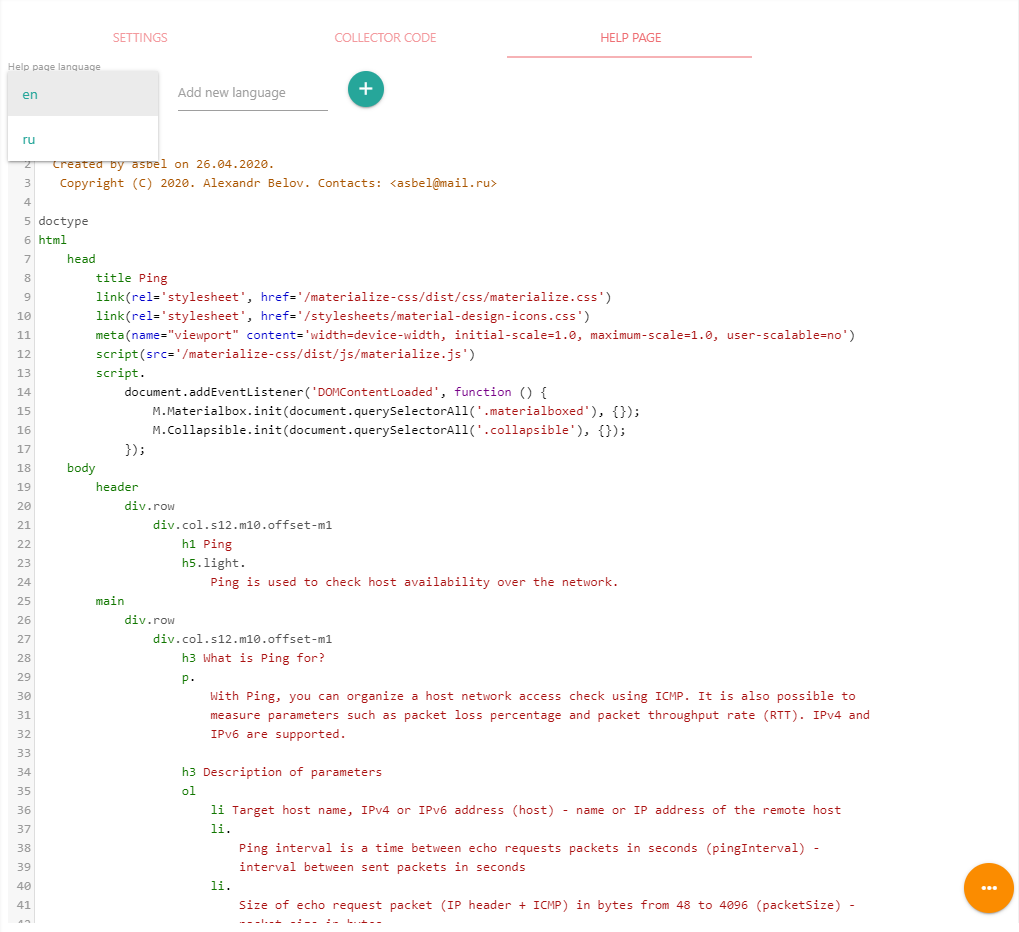This screenshot has width=1019, height=932.
Task: Click the "main" tag on line 25
Action: pyautogui.click(x=110, y=601)
